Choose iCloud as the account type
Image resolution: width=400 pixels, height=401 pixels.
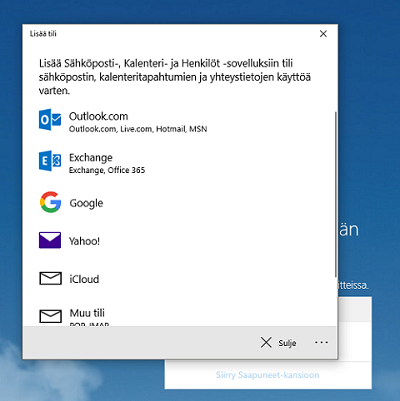pos(84,279)
